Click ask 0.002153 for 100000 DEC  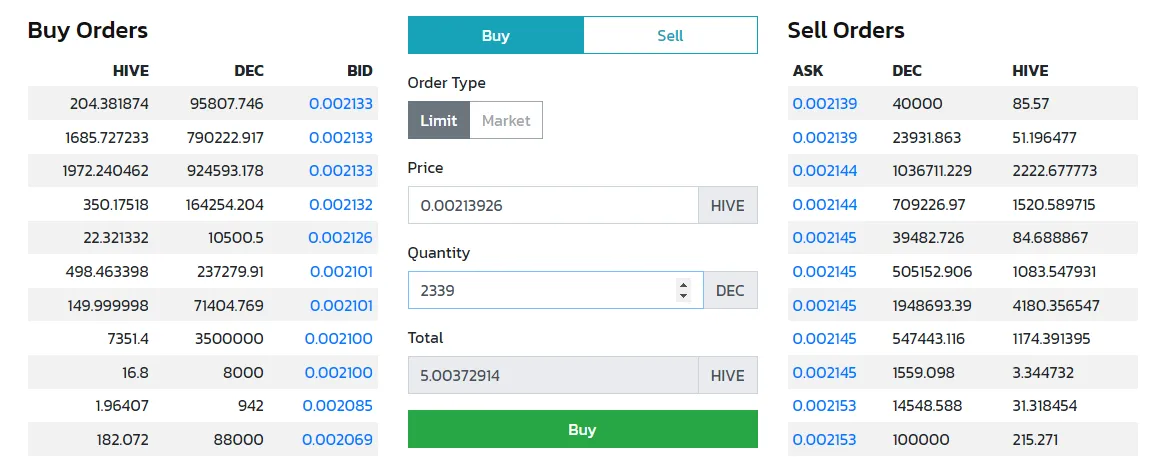coord(825,440)
